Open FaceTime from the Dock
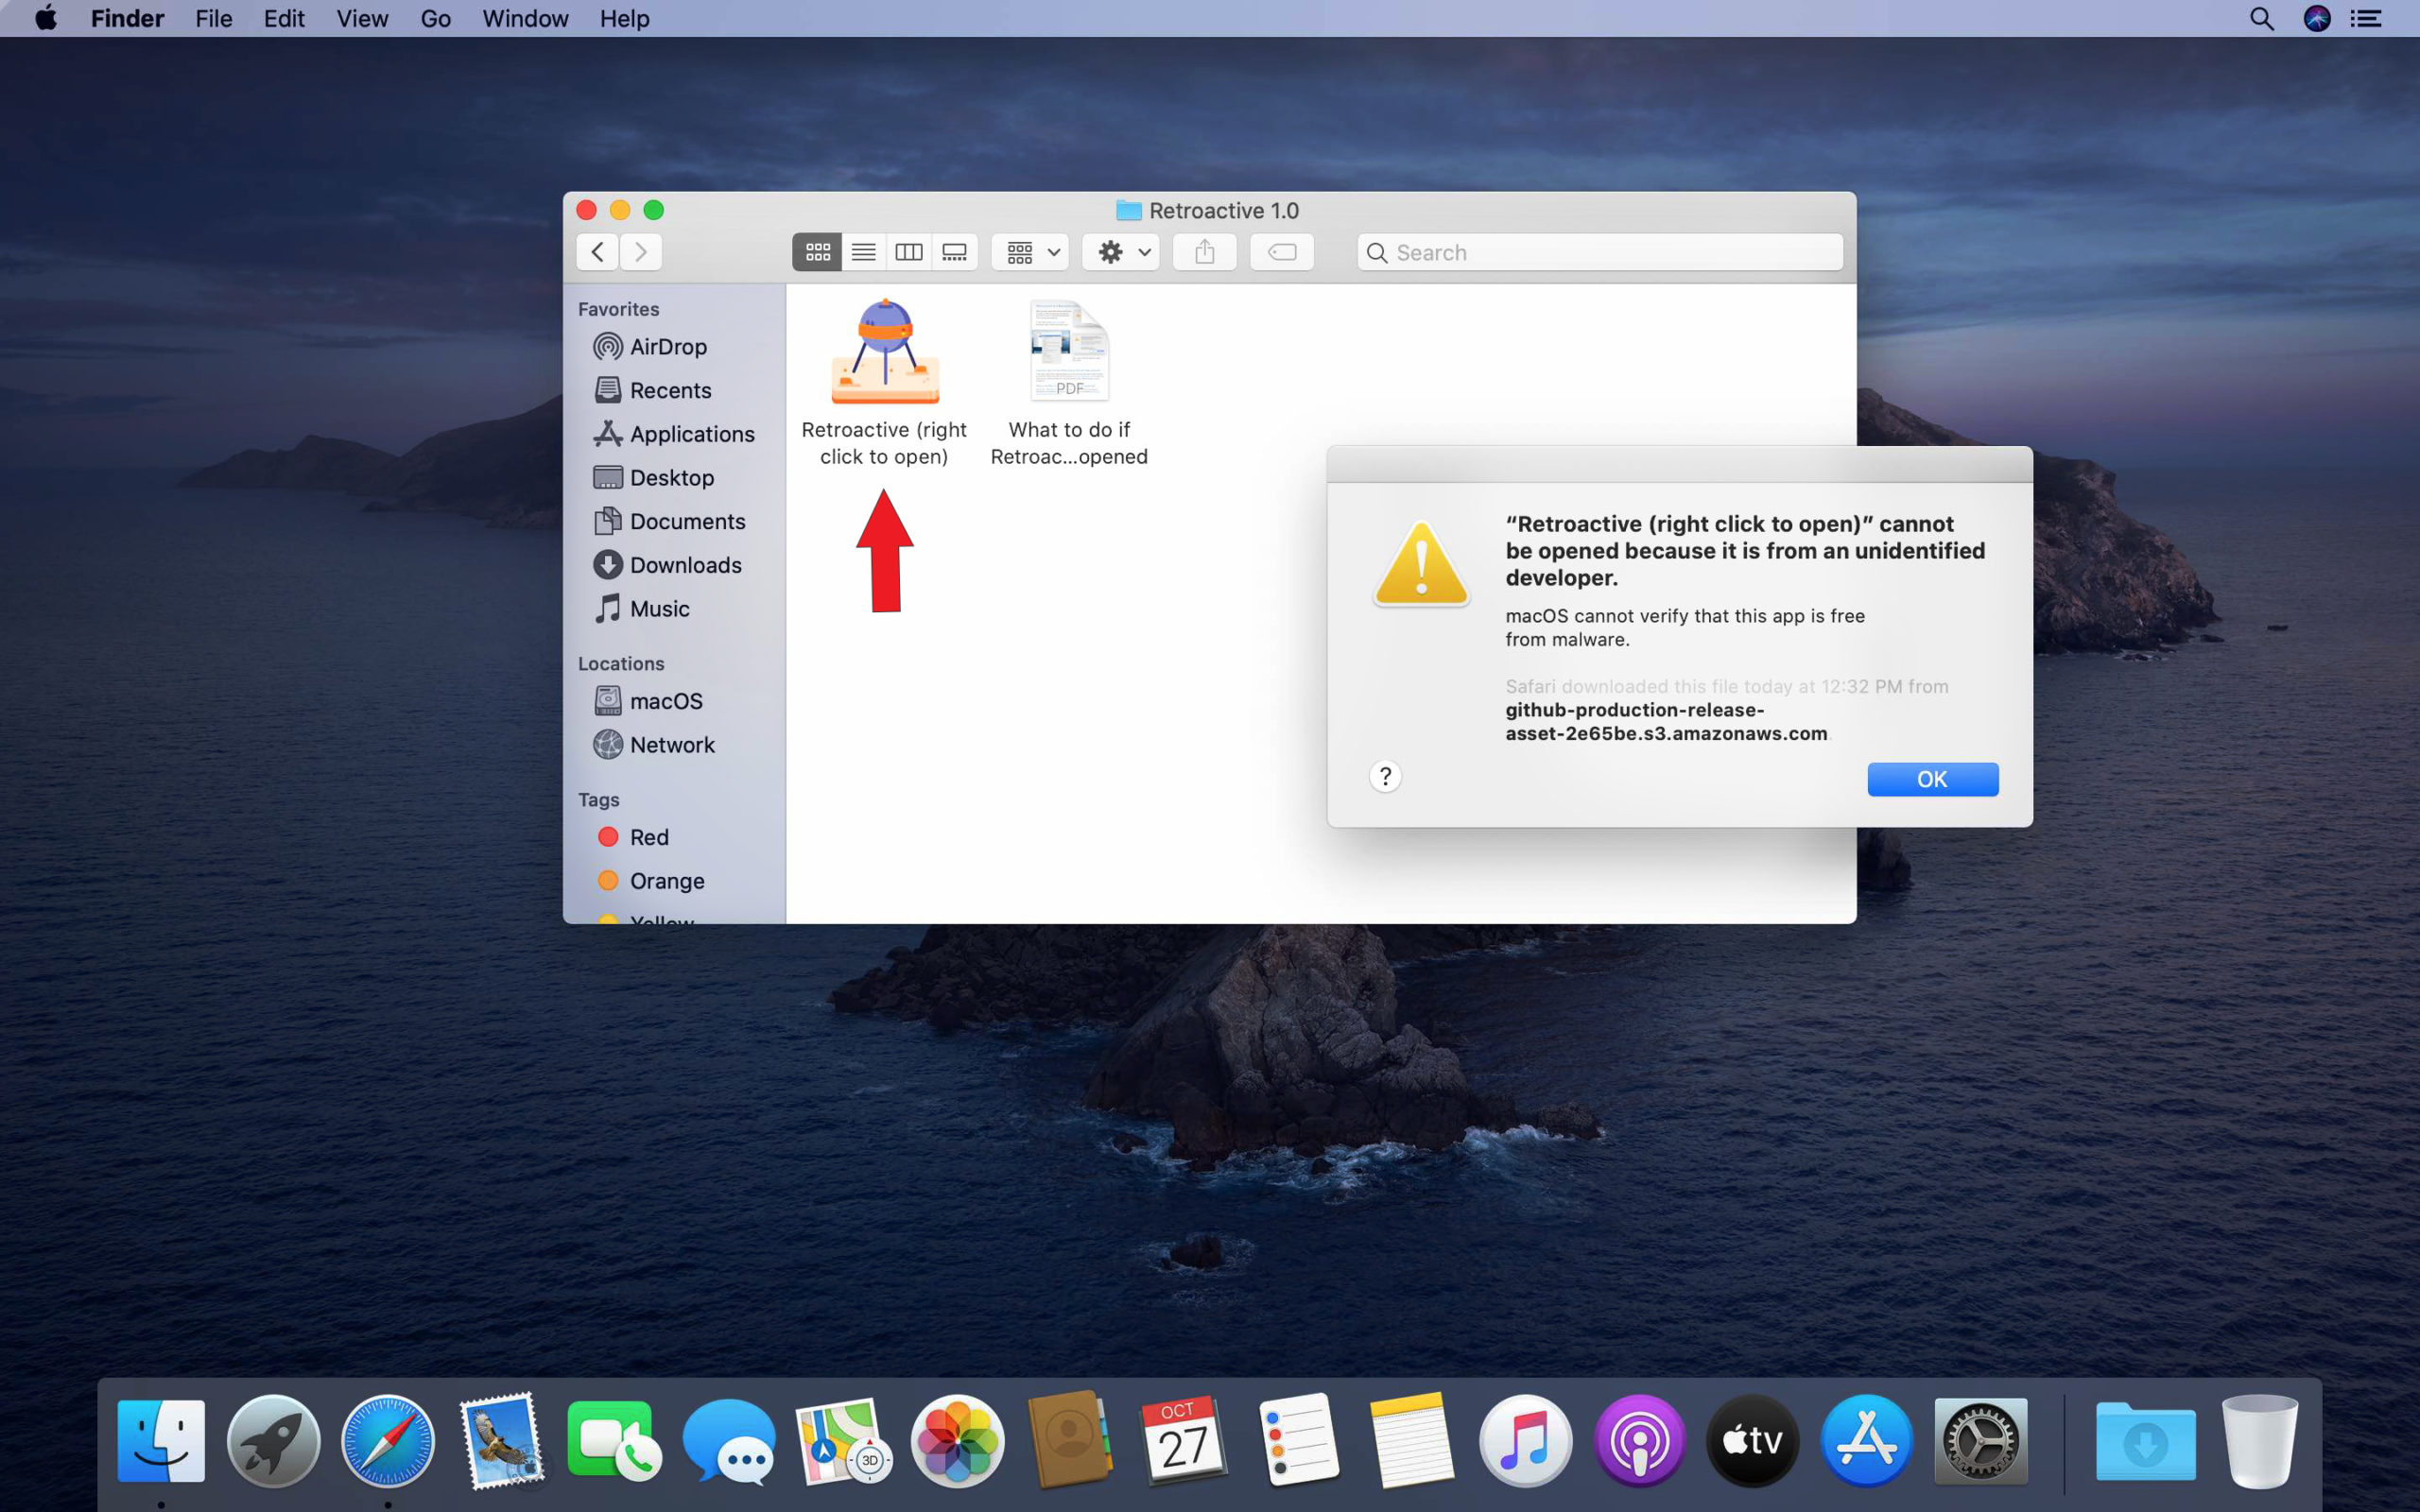This screenshot has height=1512, width=2420. pyautogui.click(x=615, y=1440)
